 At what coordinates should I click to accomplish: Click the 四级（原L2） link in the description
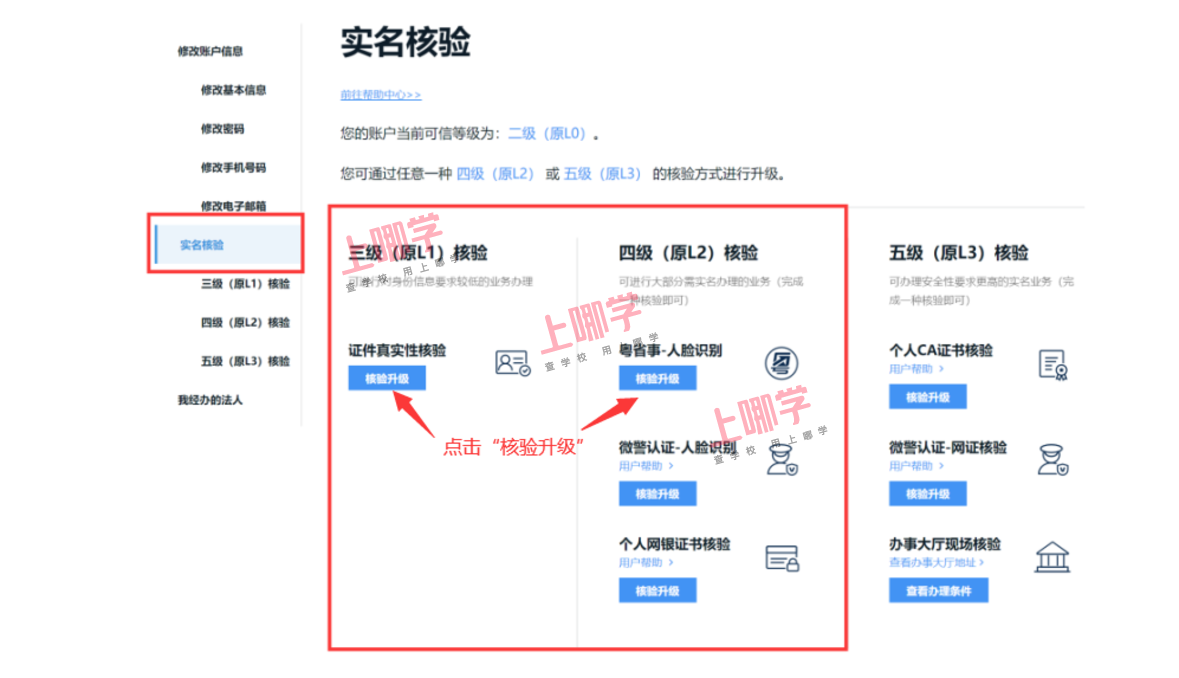(495, 174)
